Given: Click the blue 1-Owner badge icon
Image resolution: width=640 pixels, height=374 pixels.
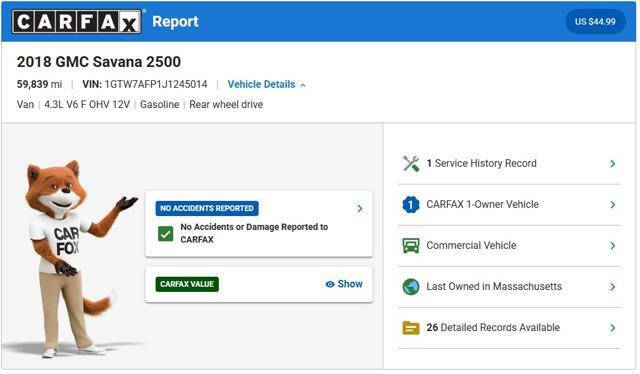Looking at the screenshot, I should pyautogui.click(x=411, y=205).
